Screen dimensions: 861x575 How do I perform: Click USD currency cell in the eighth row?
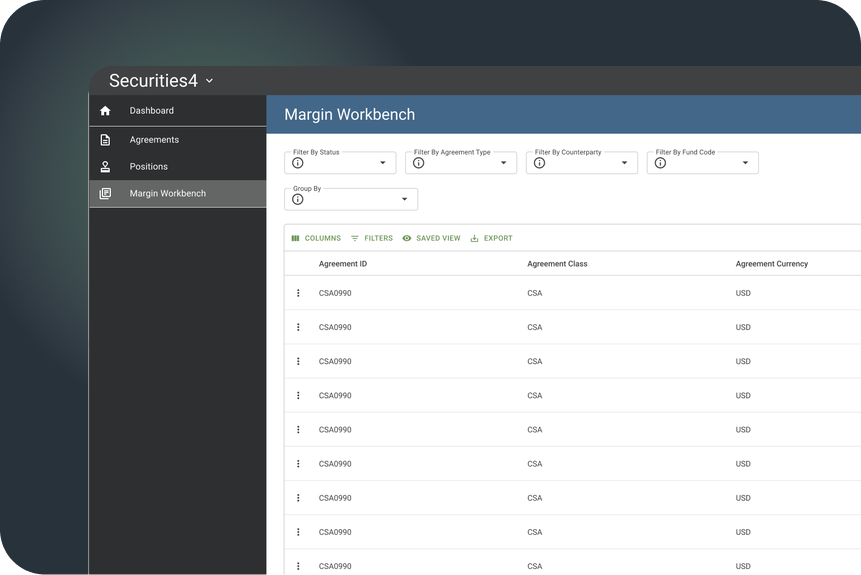pos(743,532)
